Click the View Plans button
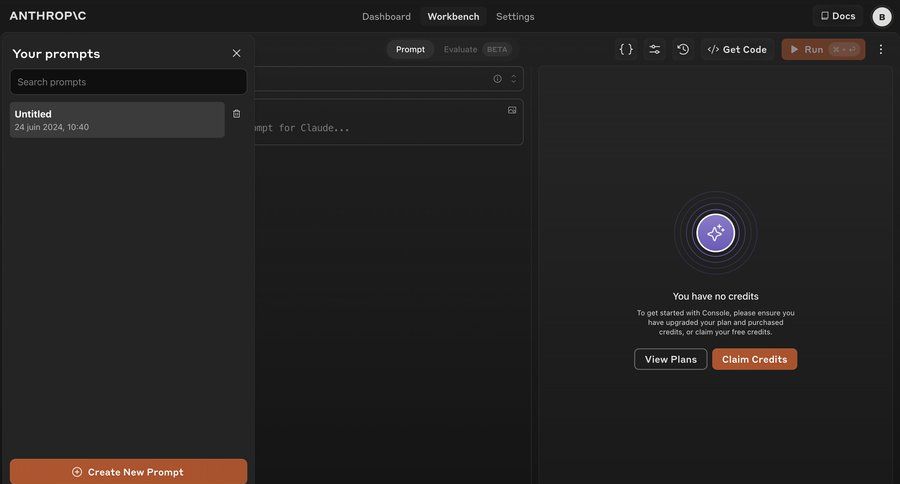 (x=670, y=359)
